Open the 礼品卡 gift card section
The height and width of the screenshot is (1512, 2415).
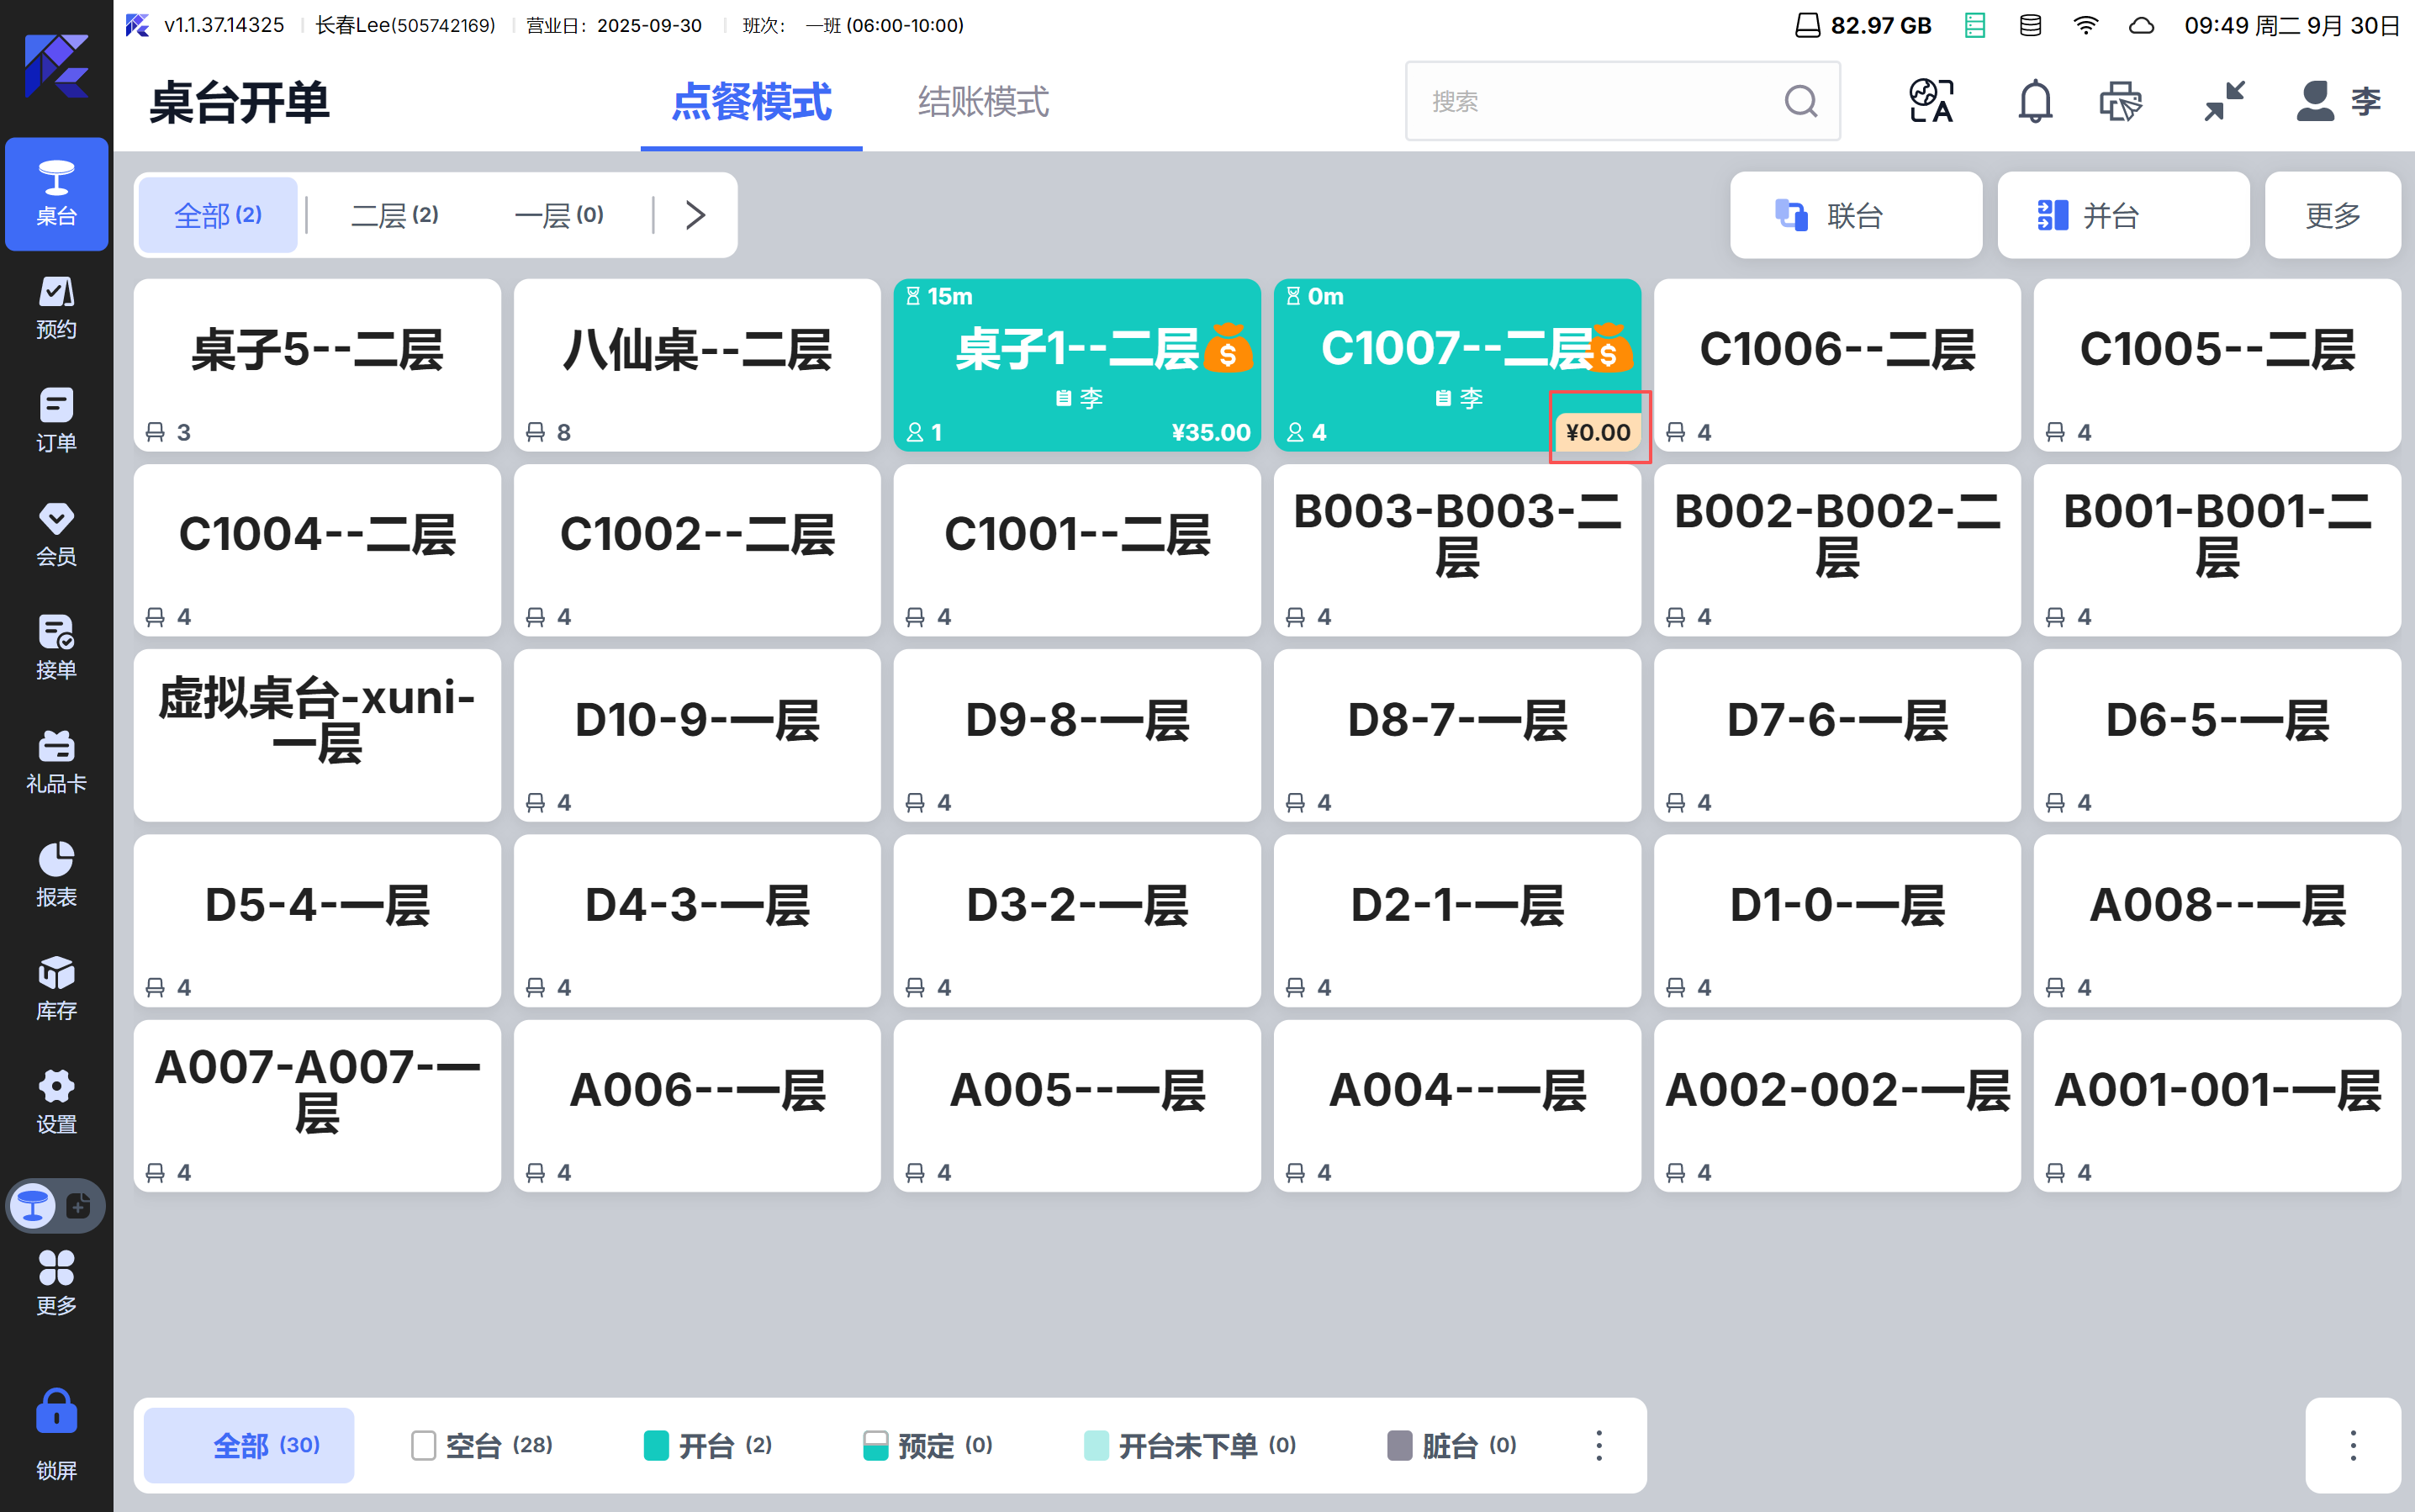(x=56, y=761)
